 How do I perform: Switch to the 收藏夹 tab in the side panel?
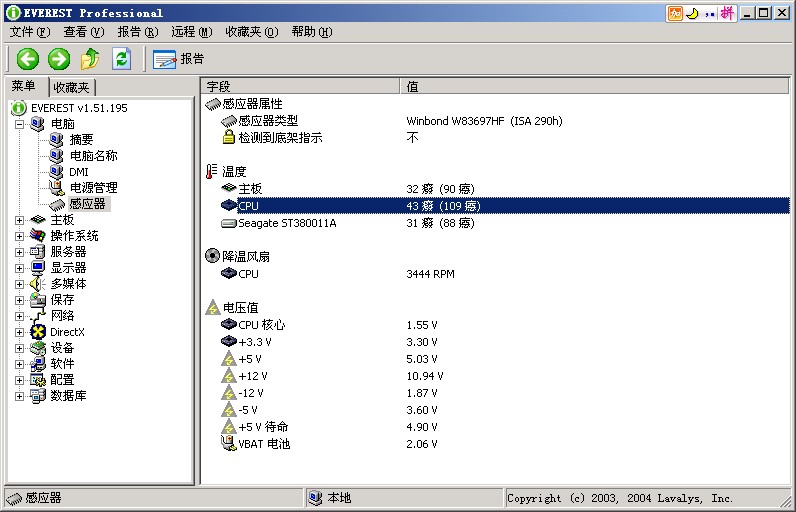(x=72, y=87)
